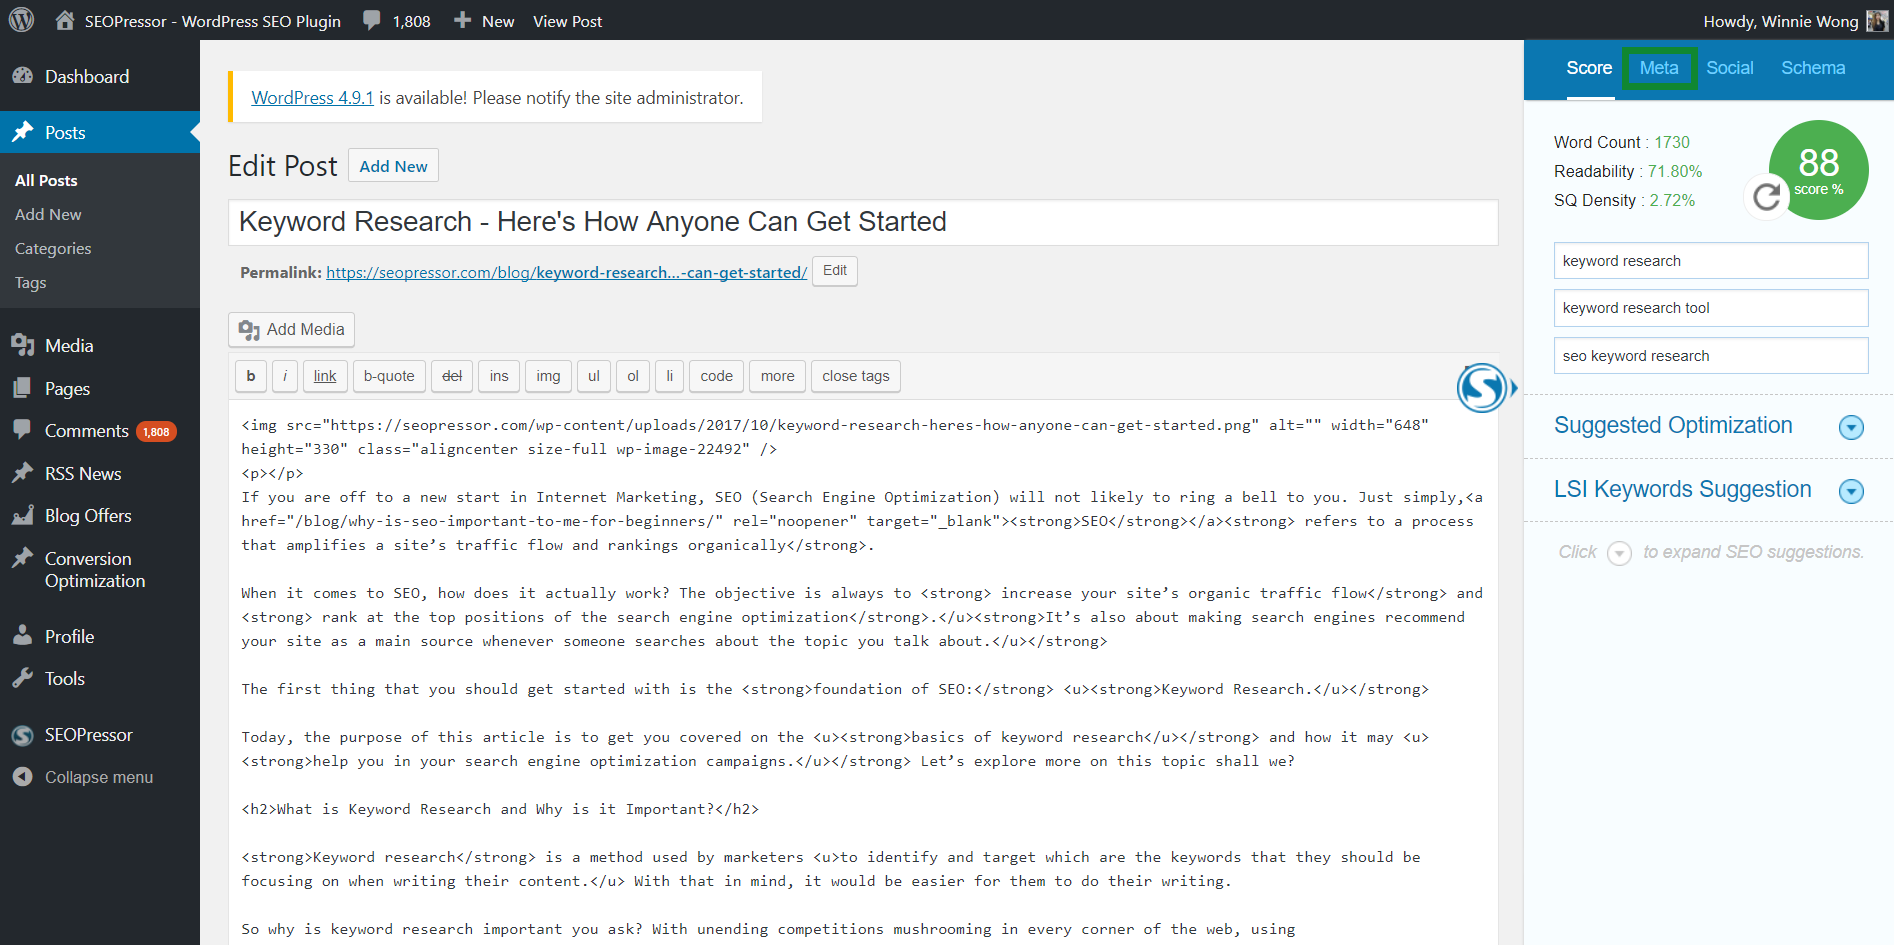The height and width of the screenshot is (945, 1894).
Task: Click the 'keyword research' keyword field
Action: (x=1711, y=260)
